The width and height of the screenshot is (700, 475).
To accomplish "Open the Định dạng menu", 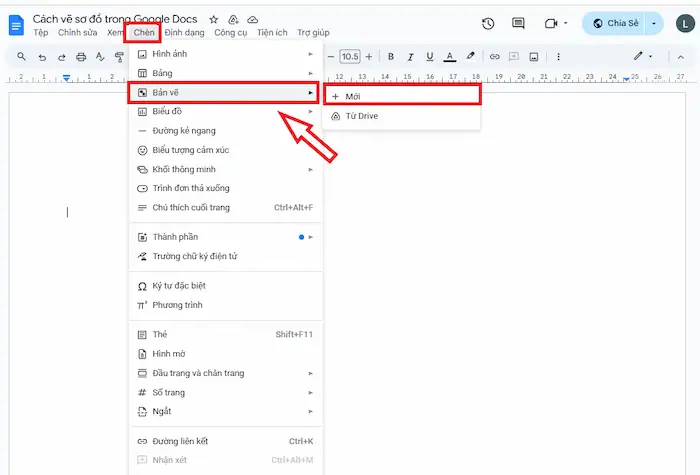I will pos(184,33).
